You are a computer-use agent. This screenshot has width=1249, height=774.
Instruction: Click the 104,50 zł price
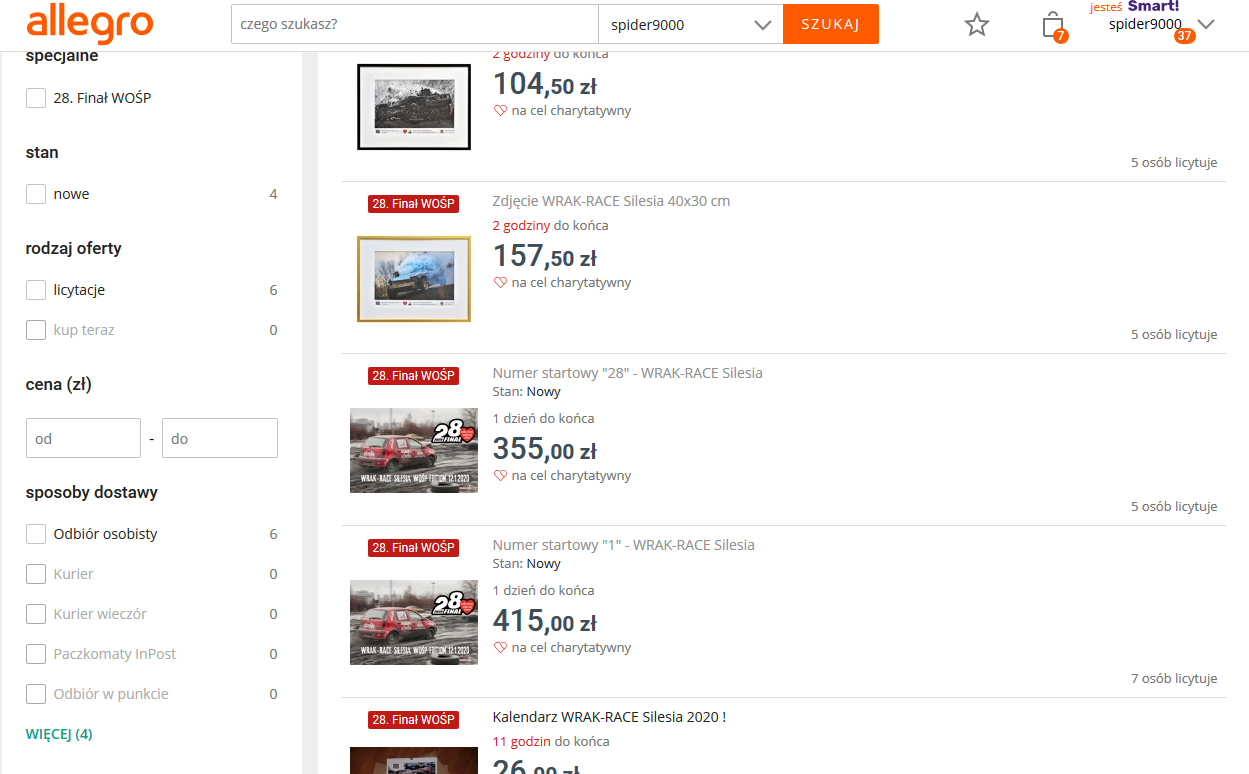coord(545,84)
